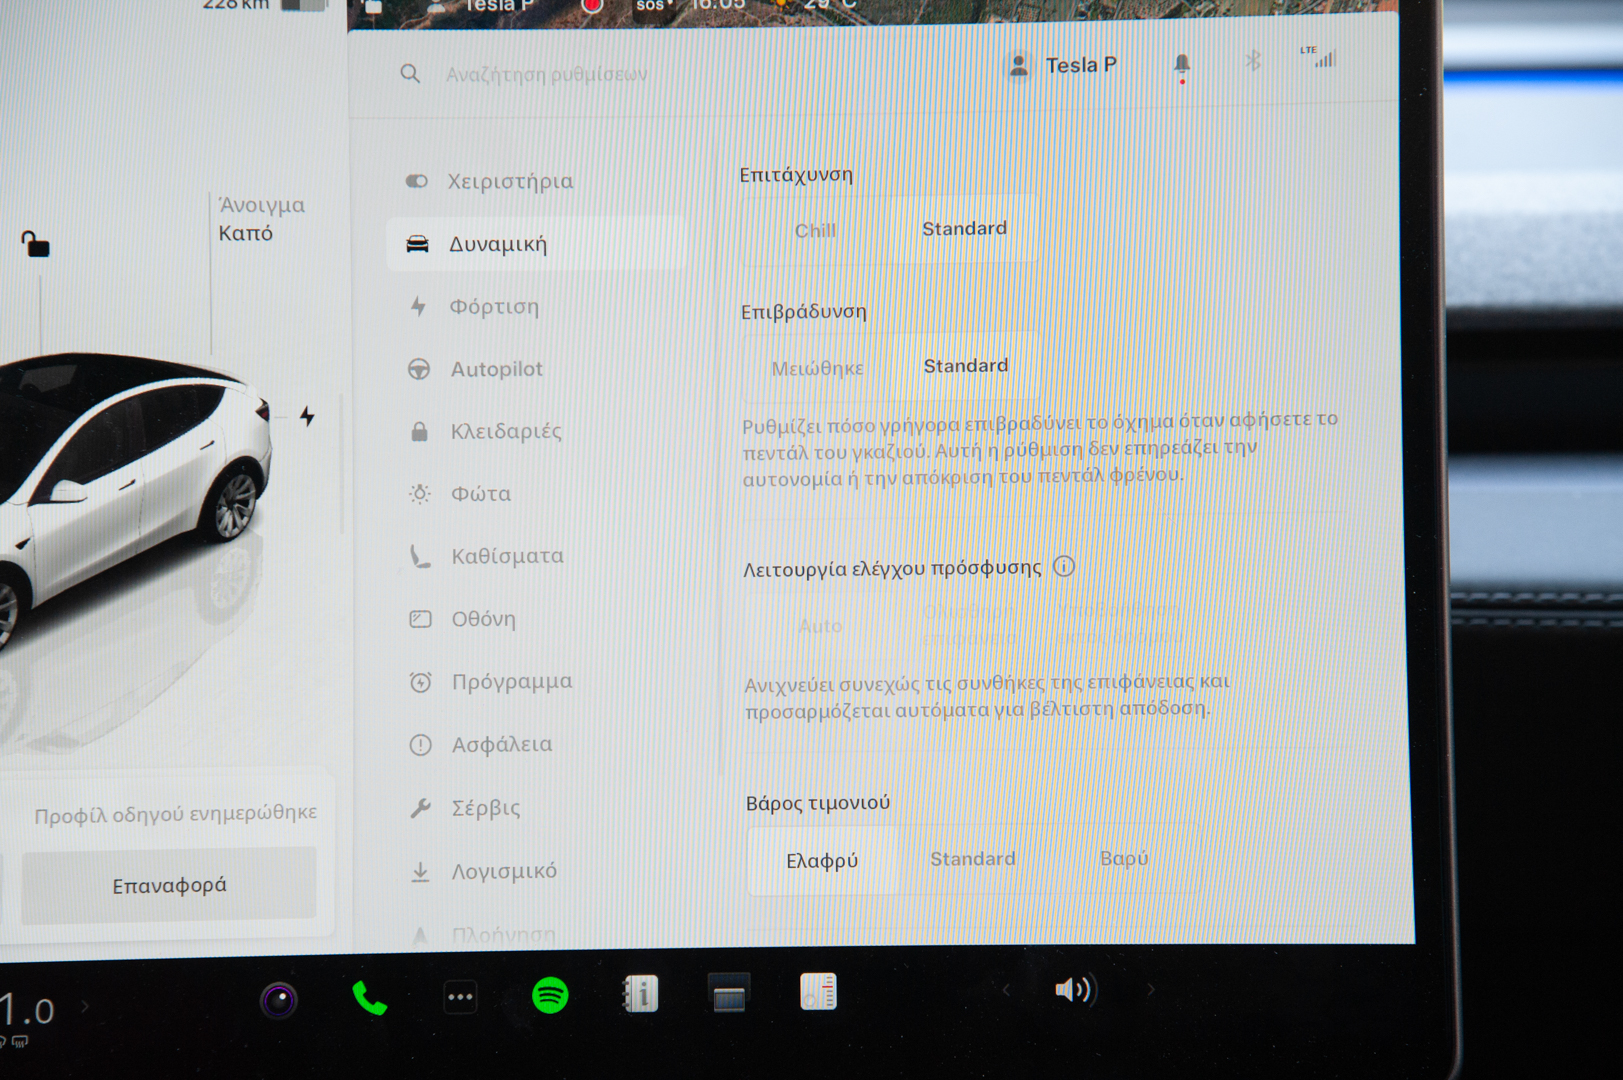Decrease volume with the left arrow

coord(1006,990)
